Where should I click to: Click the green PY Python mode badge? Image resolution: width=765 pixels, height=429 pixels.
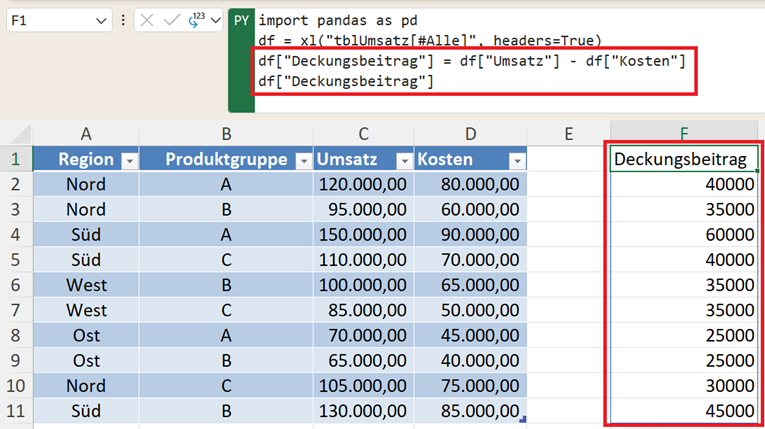tap(241, 20)
